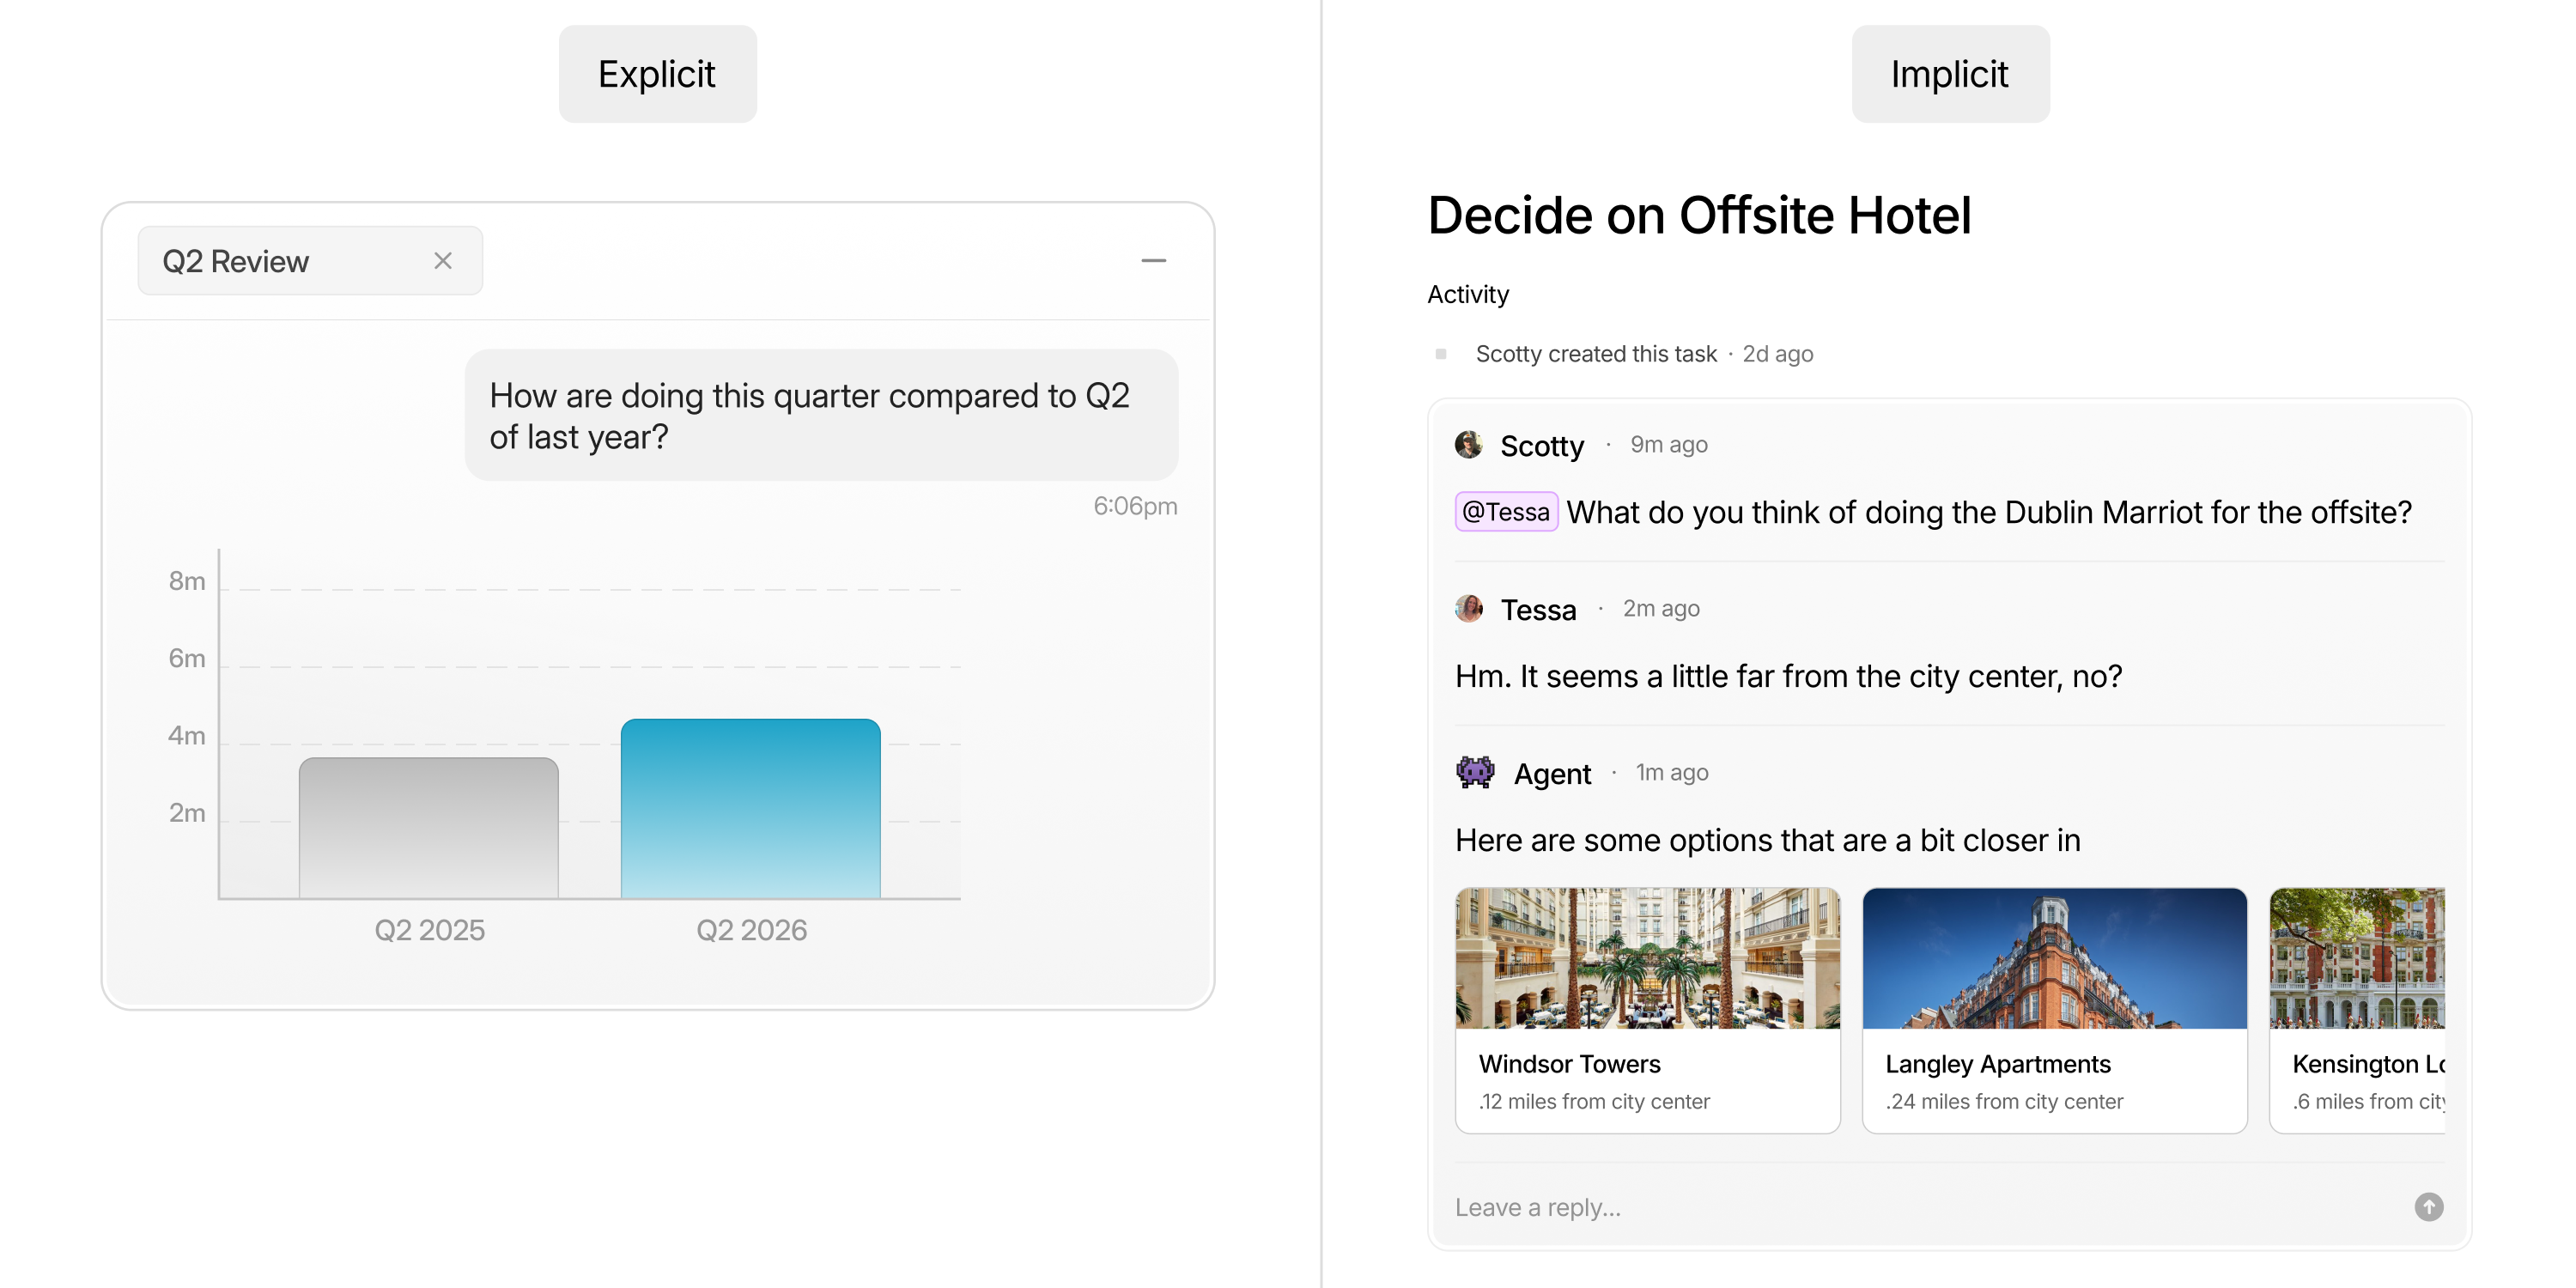Click the Decide on Offsite Hotel title

pyautogui.click(x=1699, y=215)
